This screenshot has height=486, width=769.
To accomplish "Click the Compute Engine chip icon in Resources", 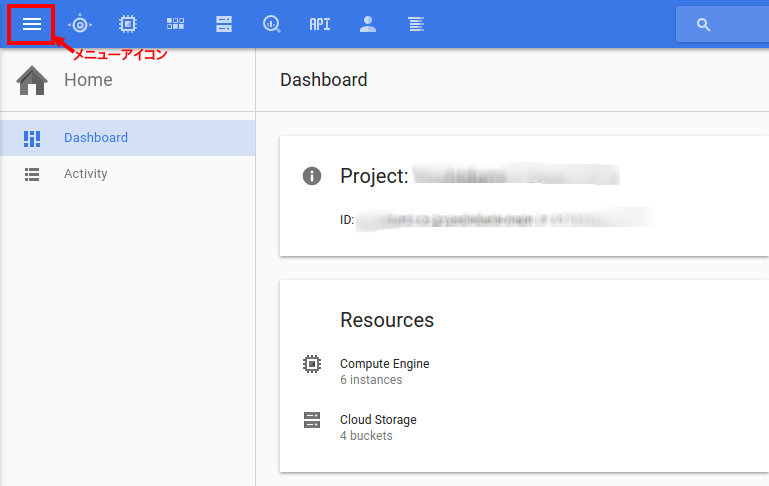I will pyautogui.click(x=312, y=364).
